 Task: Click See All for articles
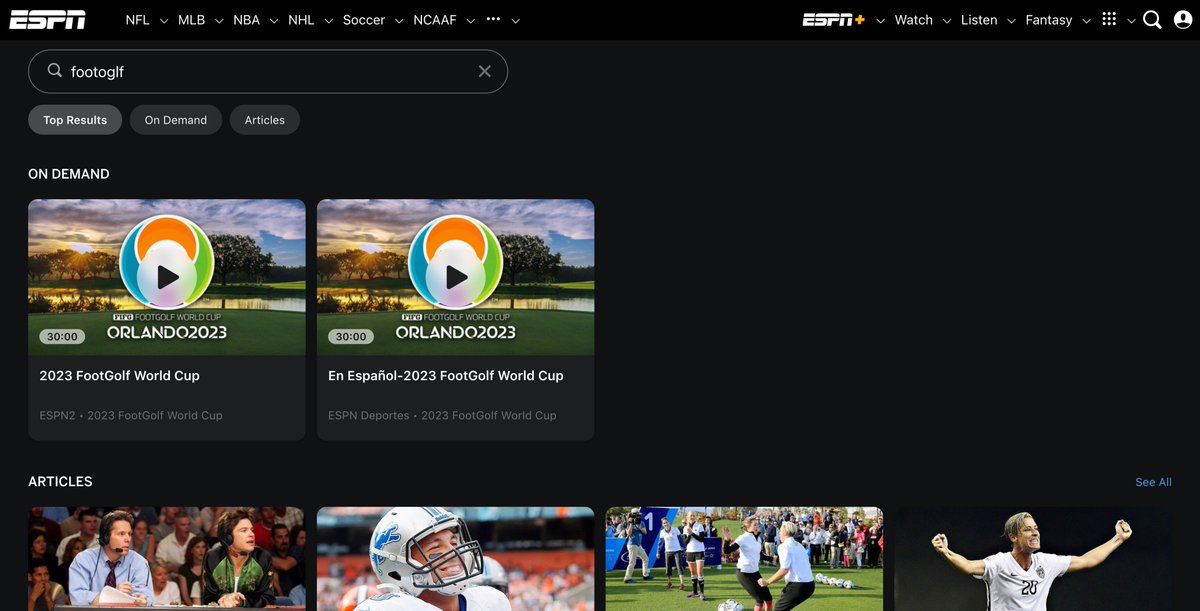pyautogui.click(x=1153, y=482)
